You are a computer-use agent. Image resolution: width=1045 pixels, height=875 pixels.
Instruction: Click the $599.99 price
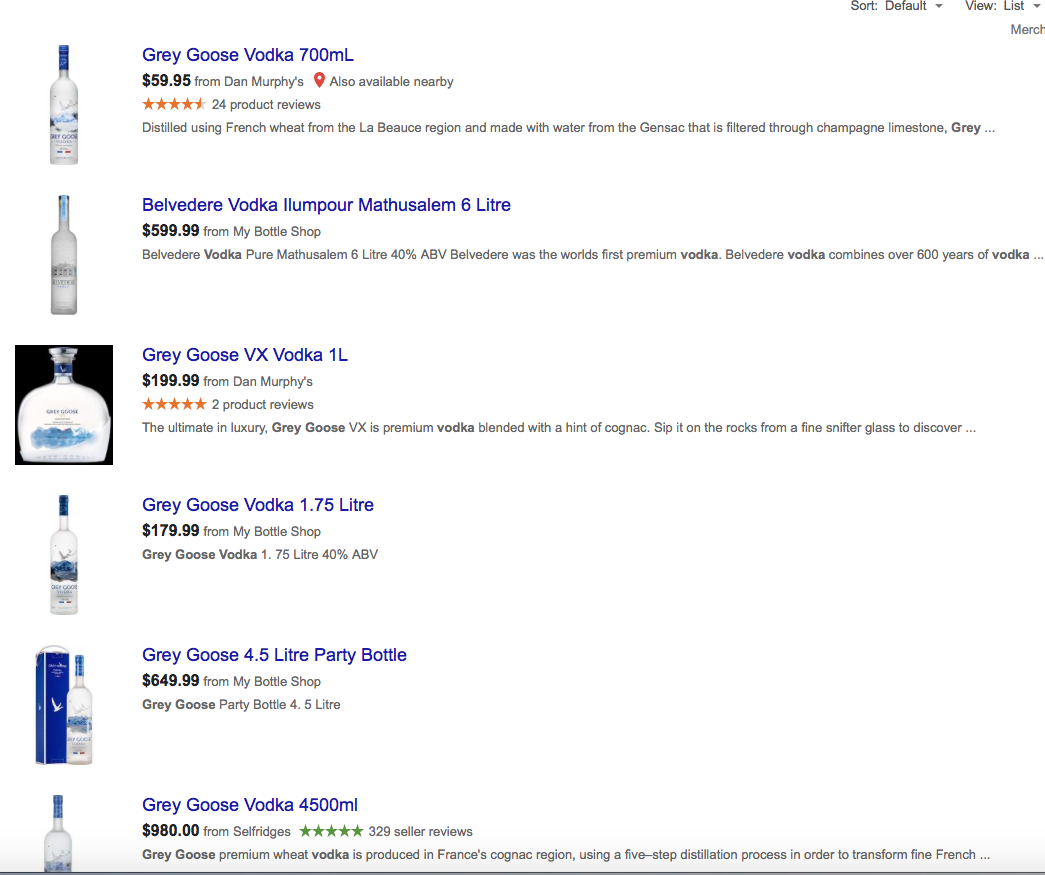[171, 231]
